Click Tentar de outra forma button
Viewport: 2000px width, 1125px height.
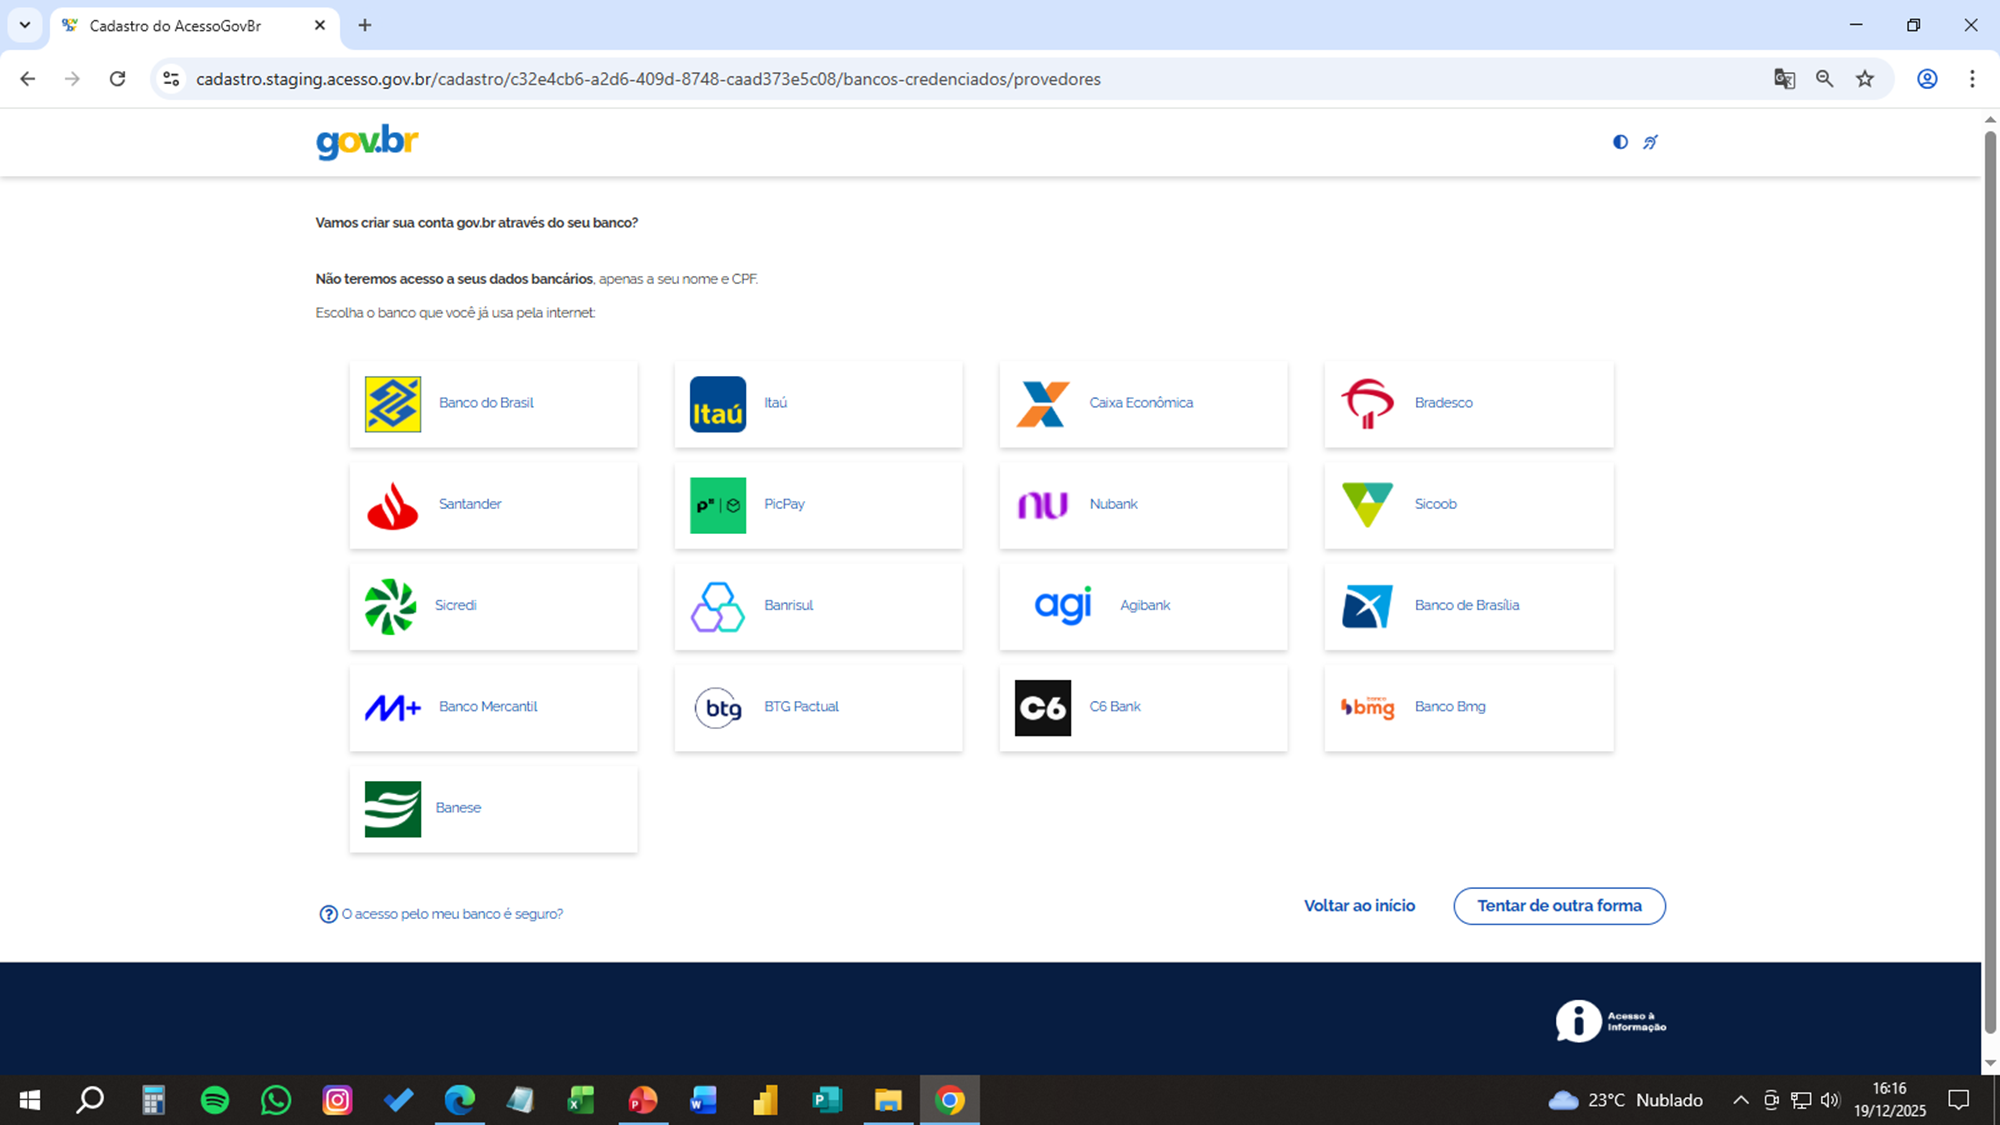click(x=1559, y=906)
